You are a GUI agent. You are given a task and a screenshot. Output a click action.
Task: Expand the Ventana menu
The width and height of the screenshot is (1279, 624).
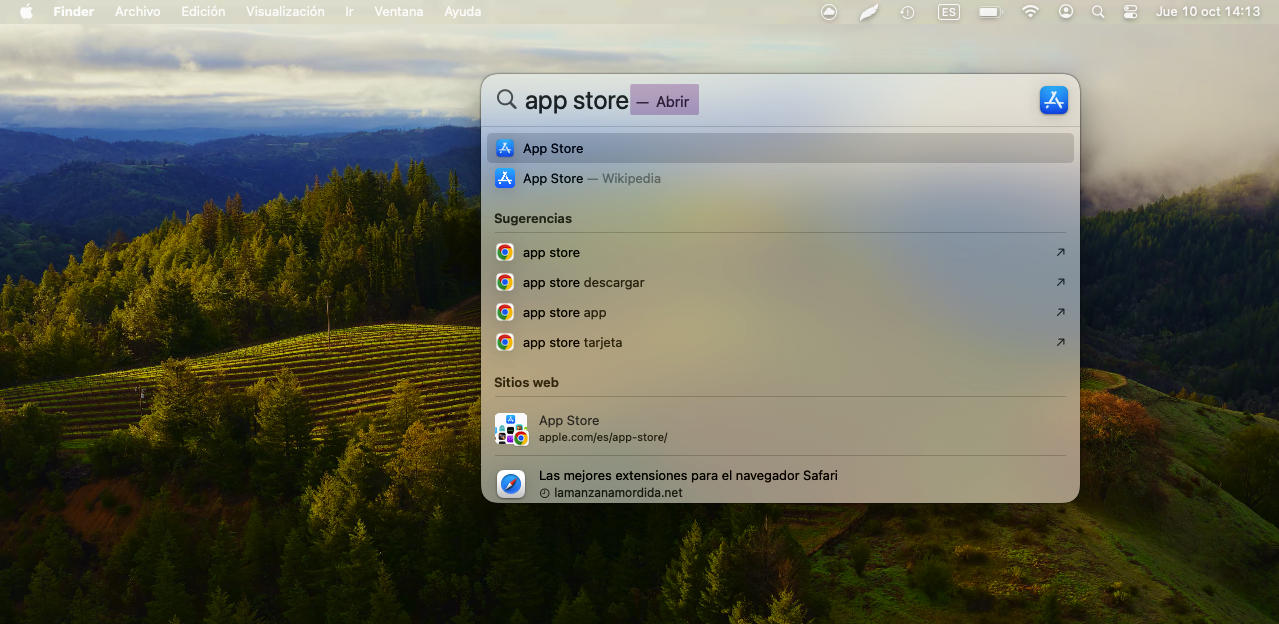(x=398, y=12)
